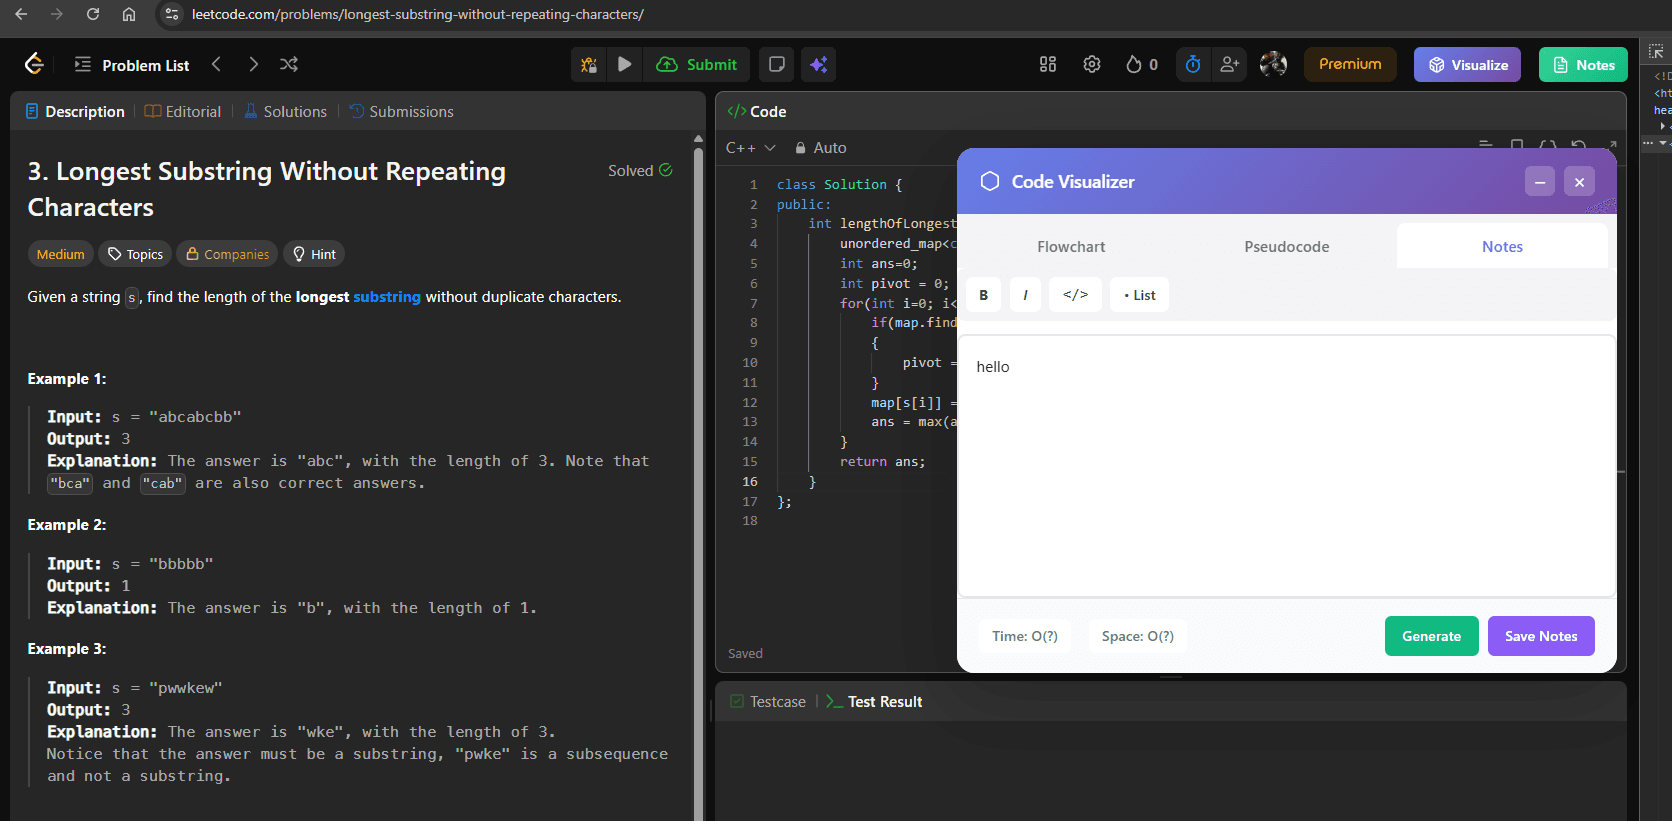Open the Editorial tab
This screenshot has width=1672, height=821.
coord(183,112)
